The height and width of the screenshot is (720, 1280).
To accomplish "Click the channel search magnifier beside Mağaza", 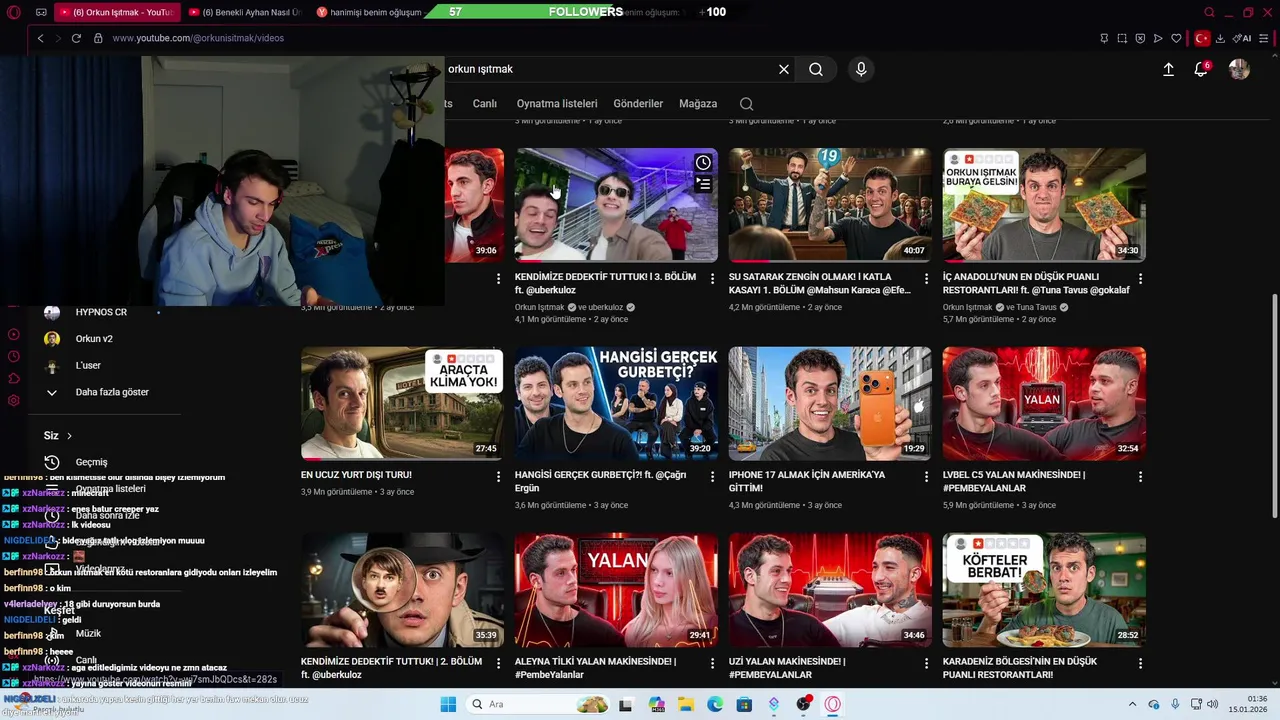I will tap(746, 104).
